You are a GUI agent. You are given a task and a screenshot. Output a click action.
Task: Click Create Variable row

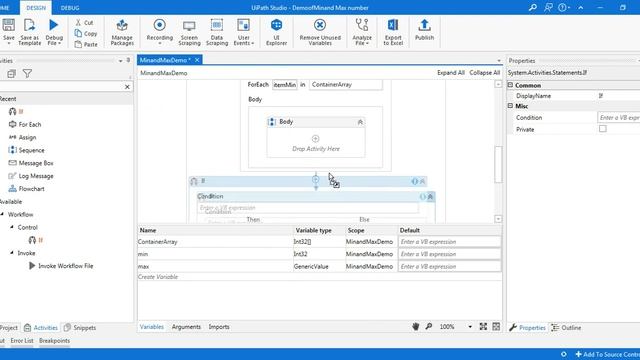click(x=158, y=277)
